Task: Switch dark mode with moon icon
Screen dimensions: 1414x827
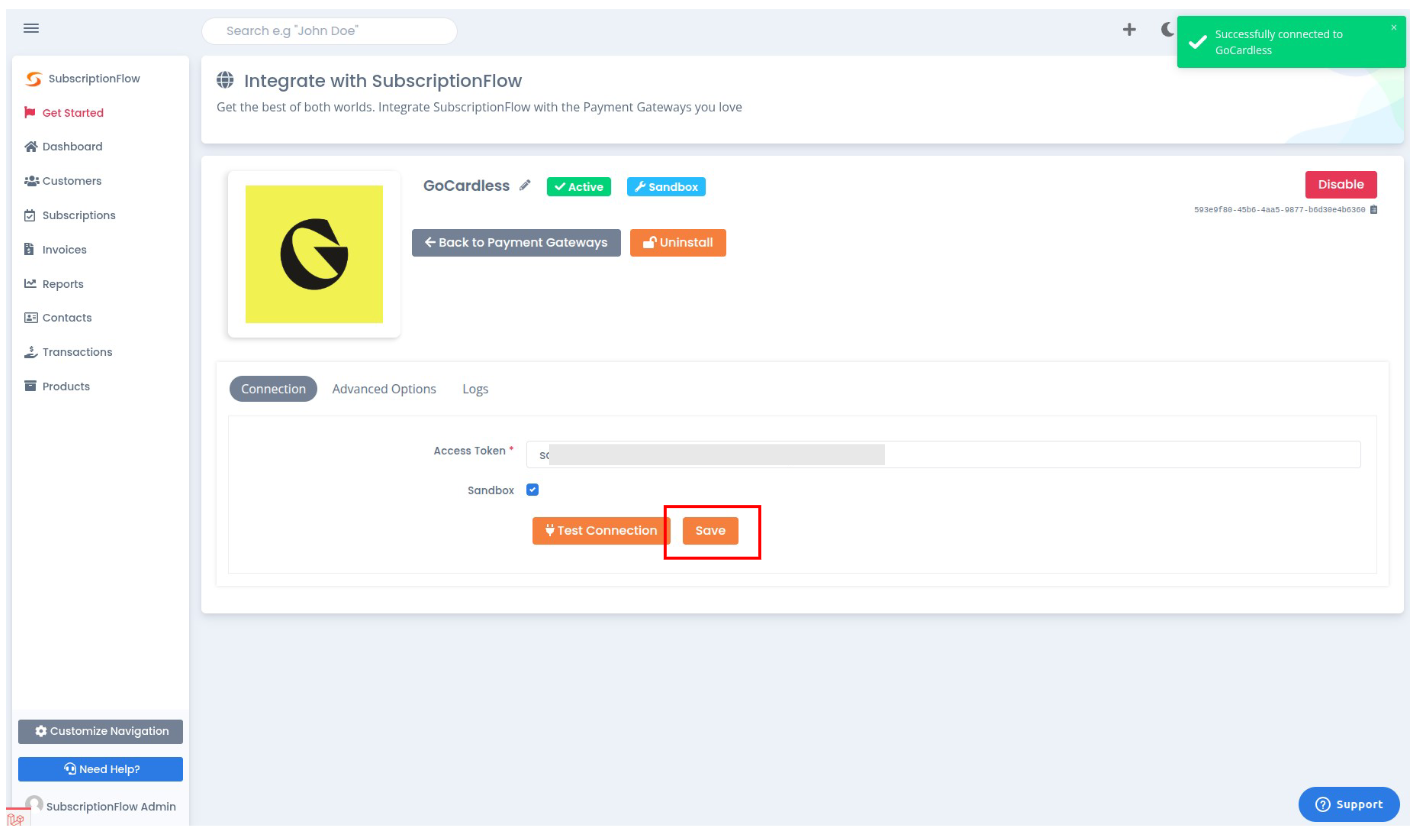Action: tap(1167, 30)
